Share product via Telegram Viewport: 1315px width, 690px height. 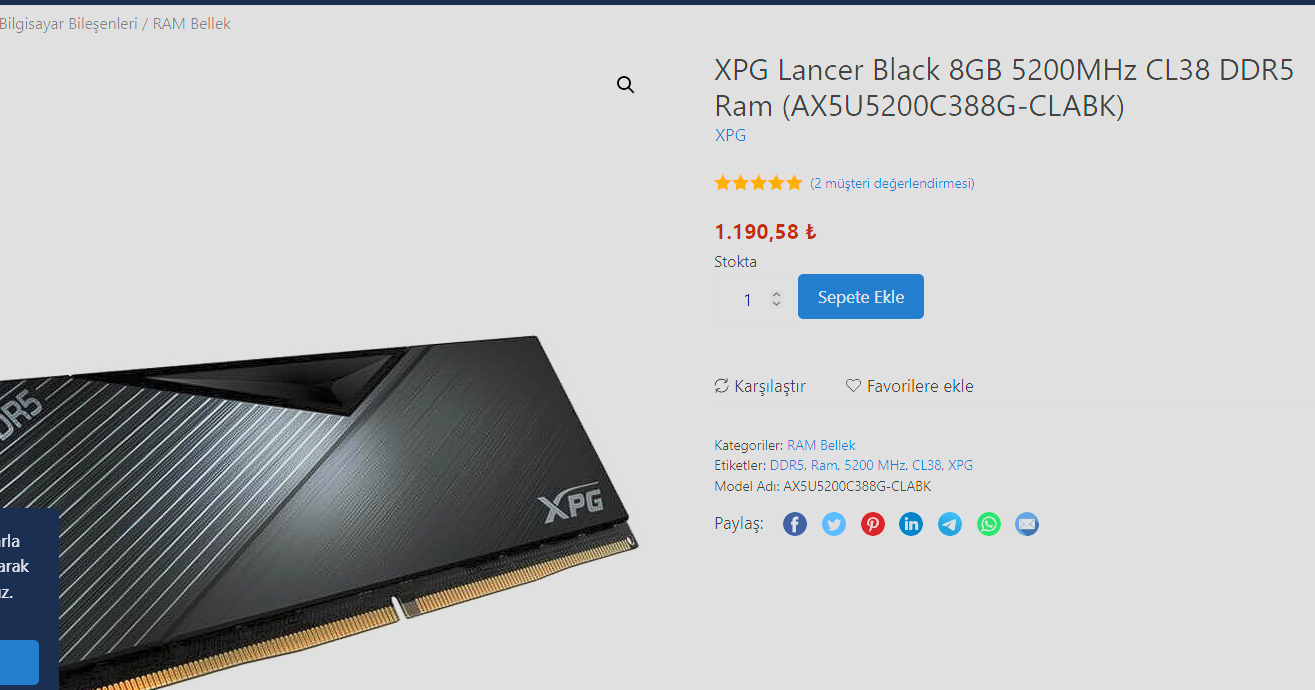[950, 524]
